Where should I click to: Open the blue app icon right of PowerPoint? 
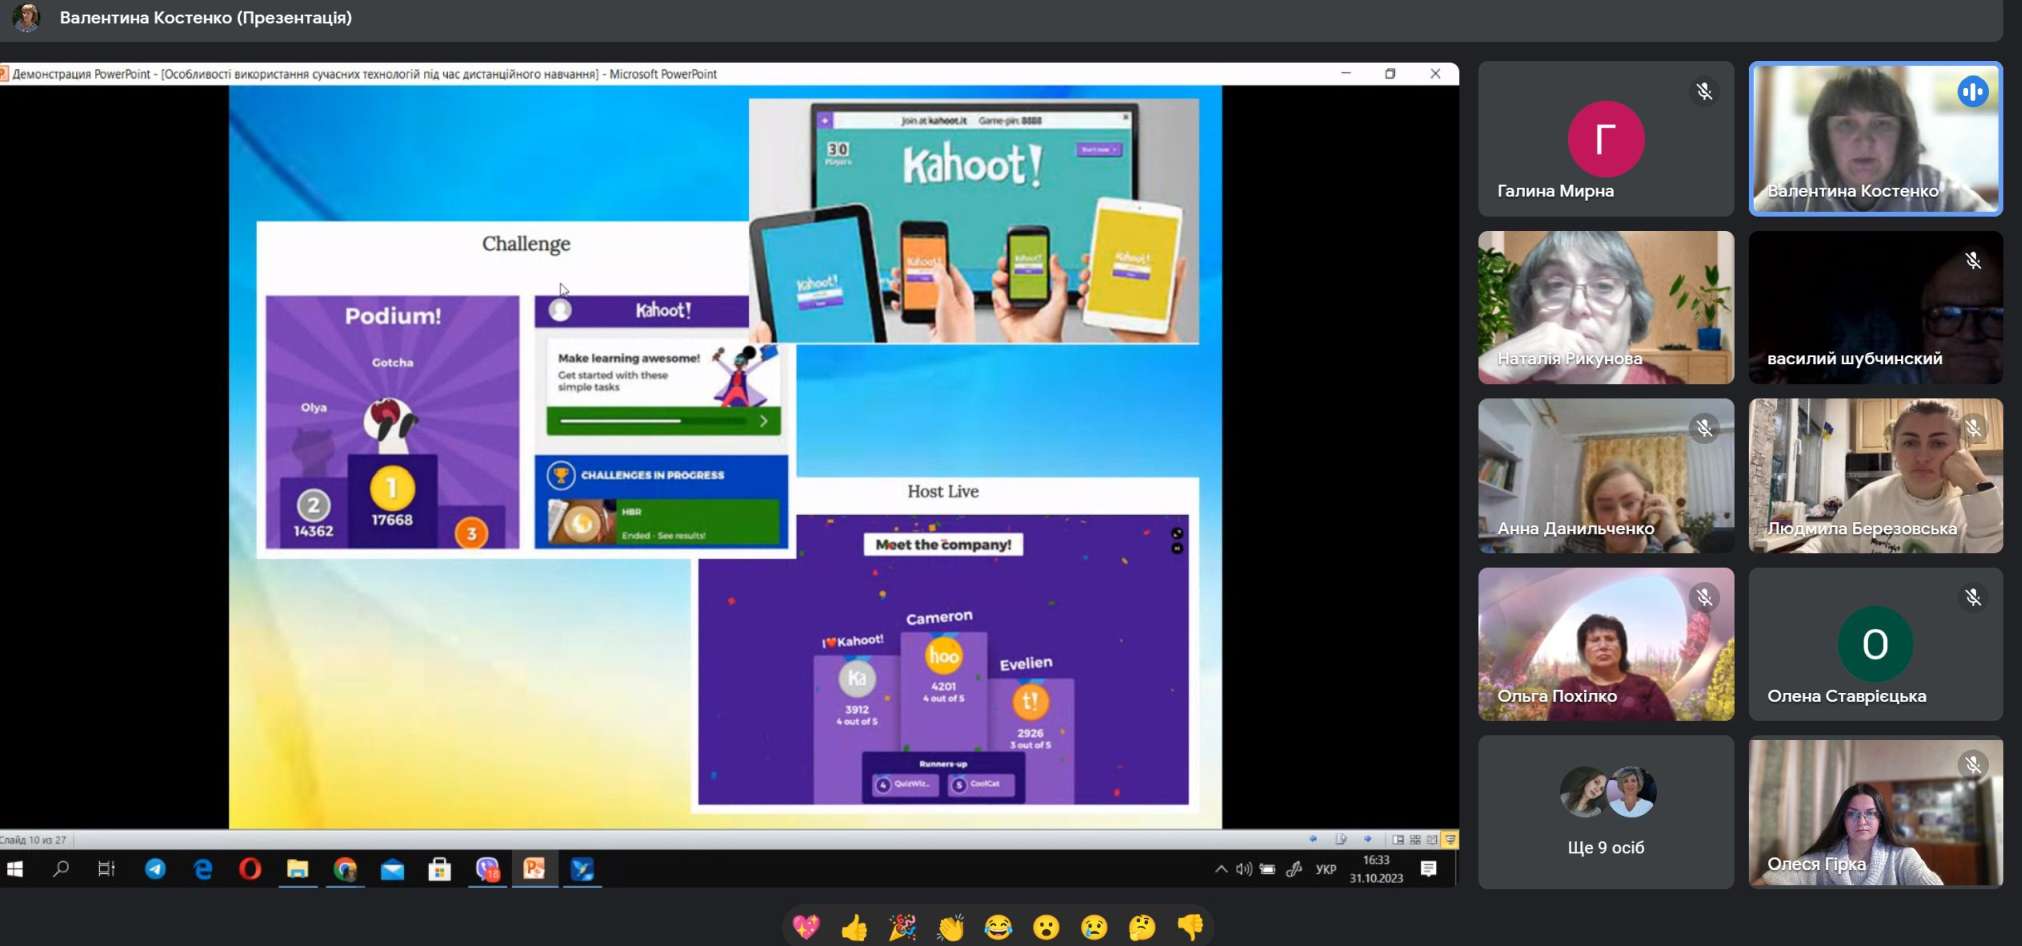click(x=582, y=869)
